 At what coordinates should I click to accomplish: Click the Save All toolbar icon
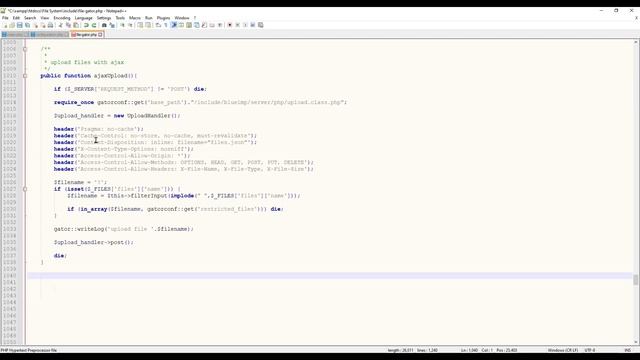[27, 25]
